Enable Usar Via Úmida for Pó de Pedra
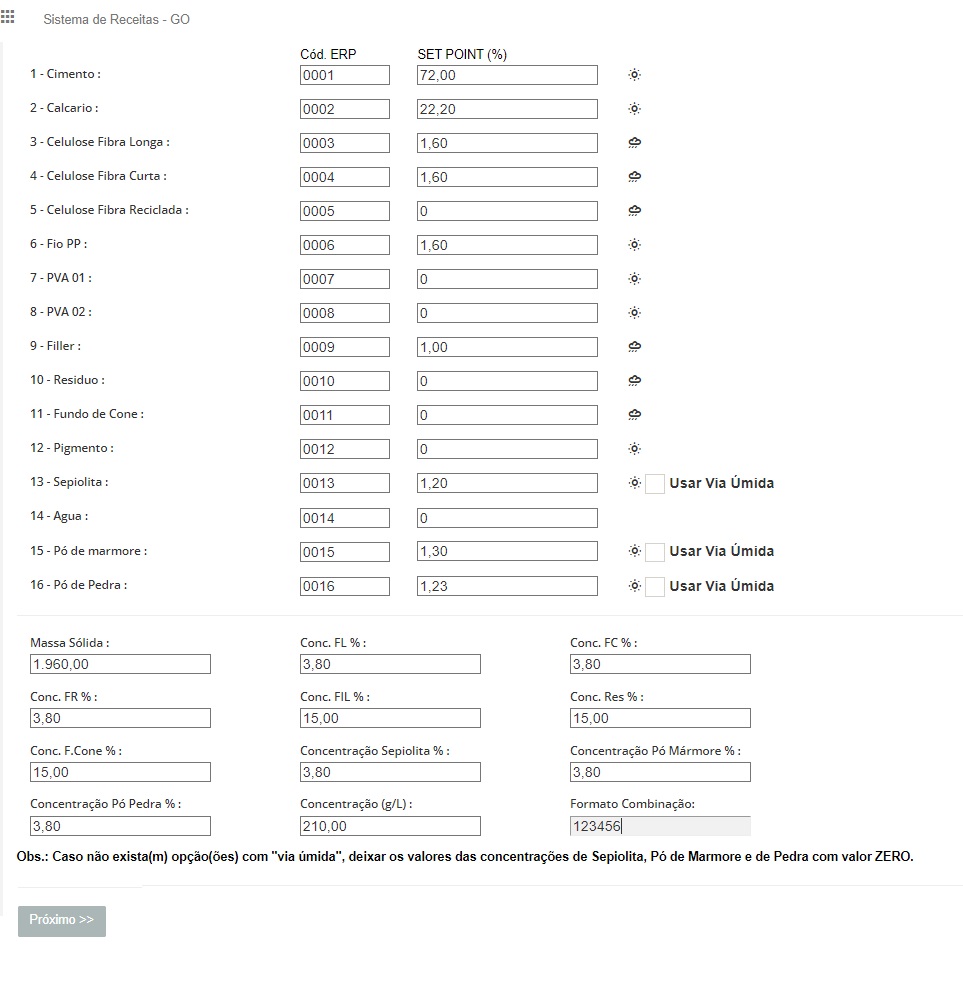 (655, 586)
